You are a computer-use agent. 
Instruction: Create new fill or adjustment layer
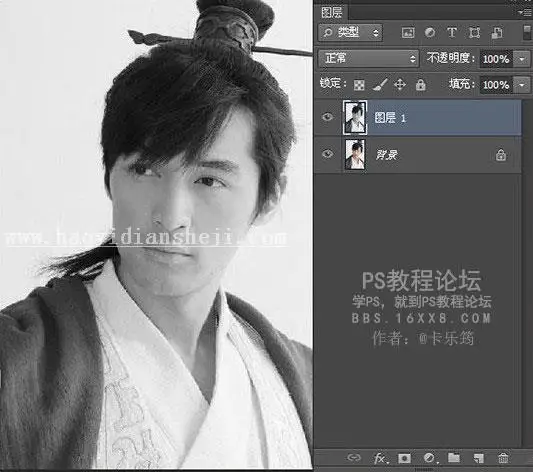pos(429,458)
